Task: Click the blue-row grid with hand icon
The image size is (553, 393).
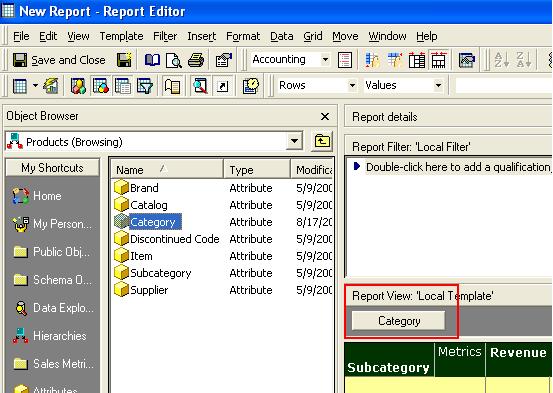Action: [395, 60]
